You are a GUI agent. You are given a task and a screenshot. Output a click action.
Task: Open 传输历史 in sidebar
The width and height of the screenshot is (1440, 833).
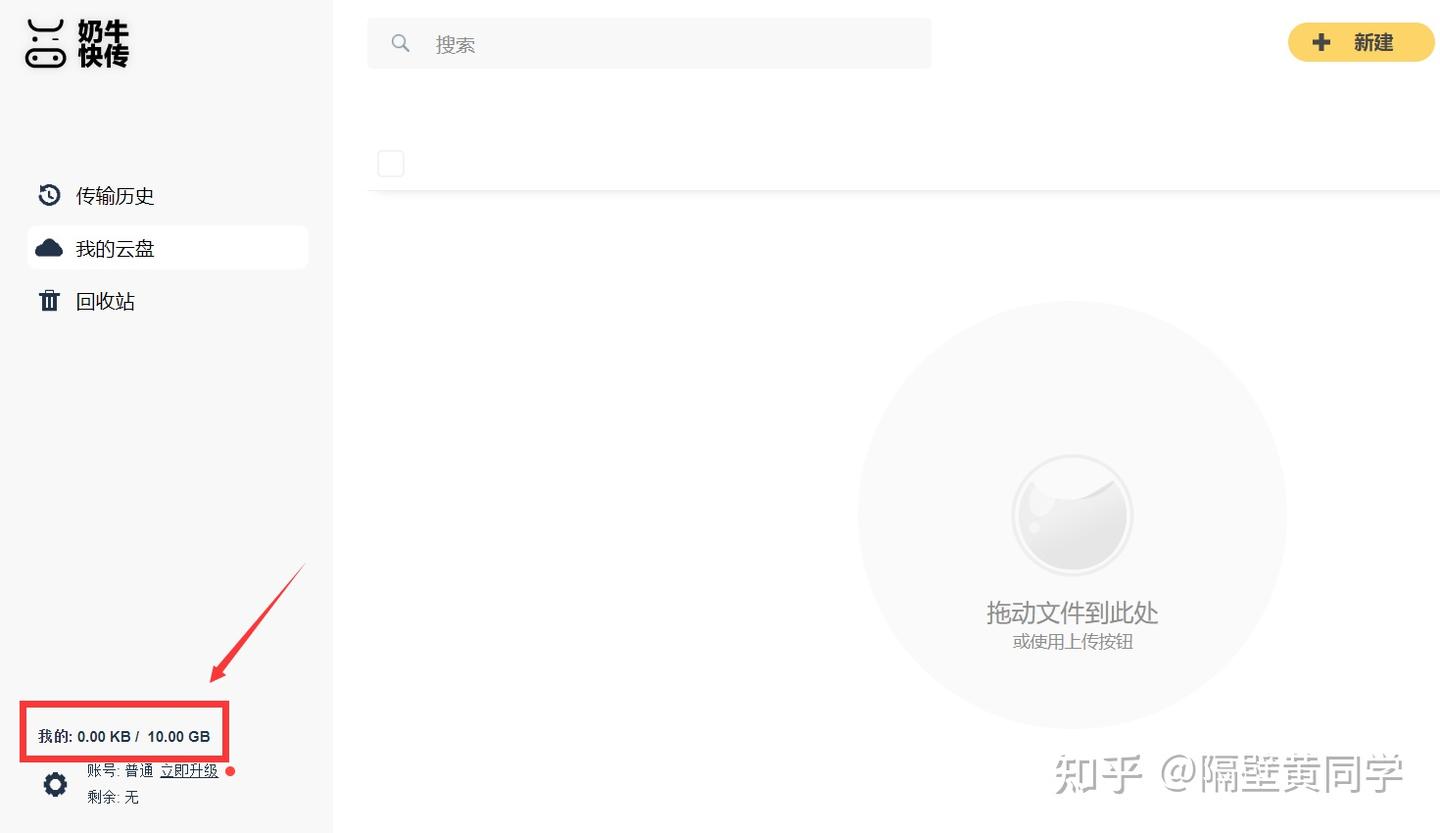coord(168,195)
